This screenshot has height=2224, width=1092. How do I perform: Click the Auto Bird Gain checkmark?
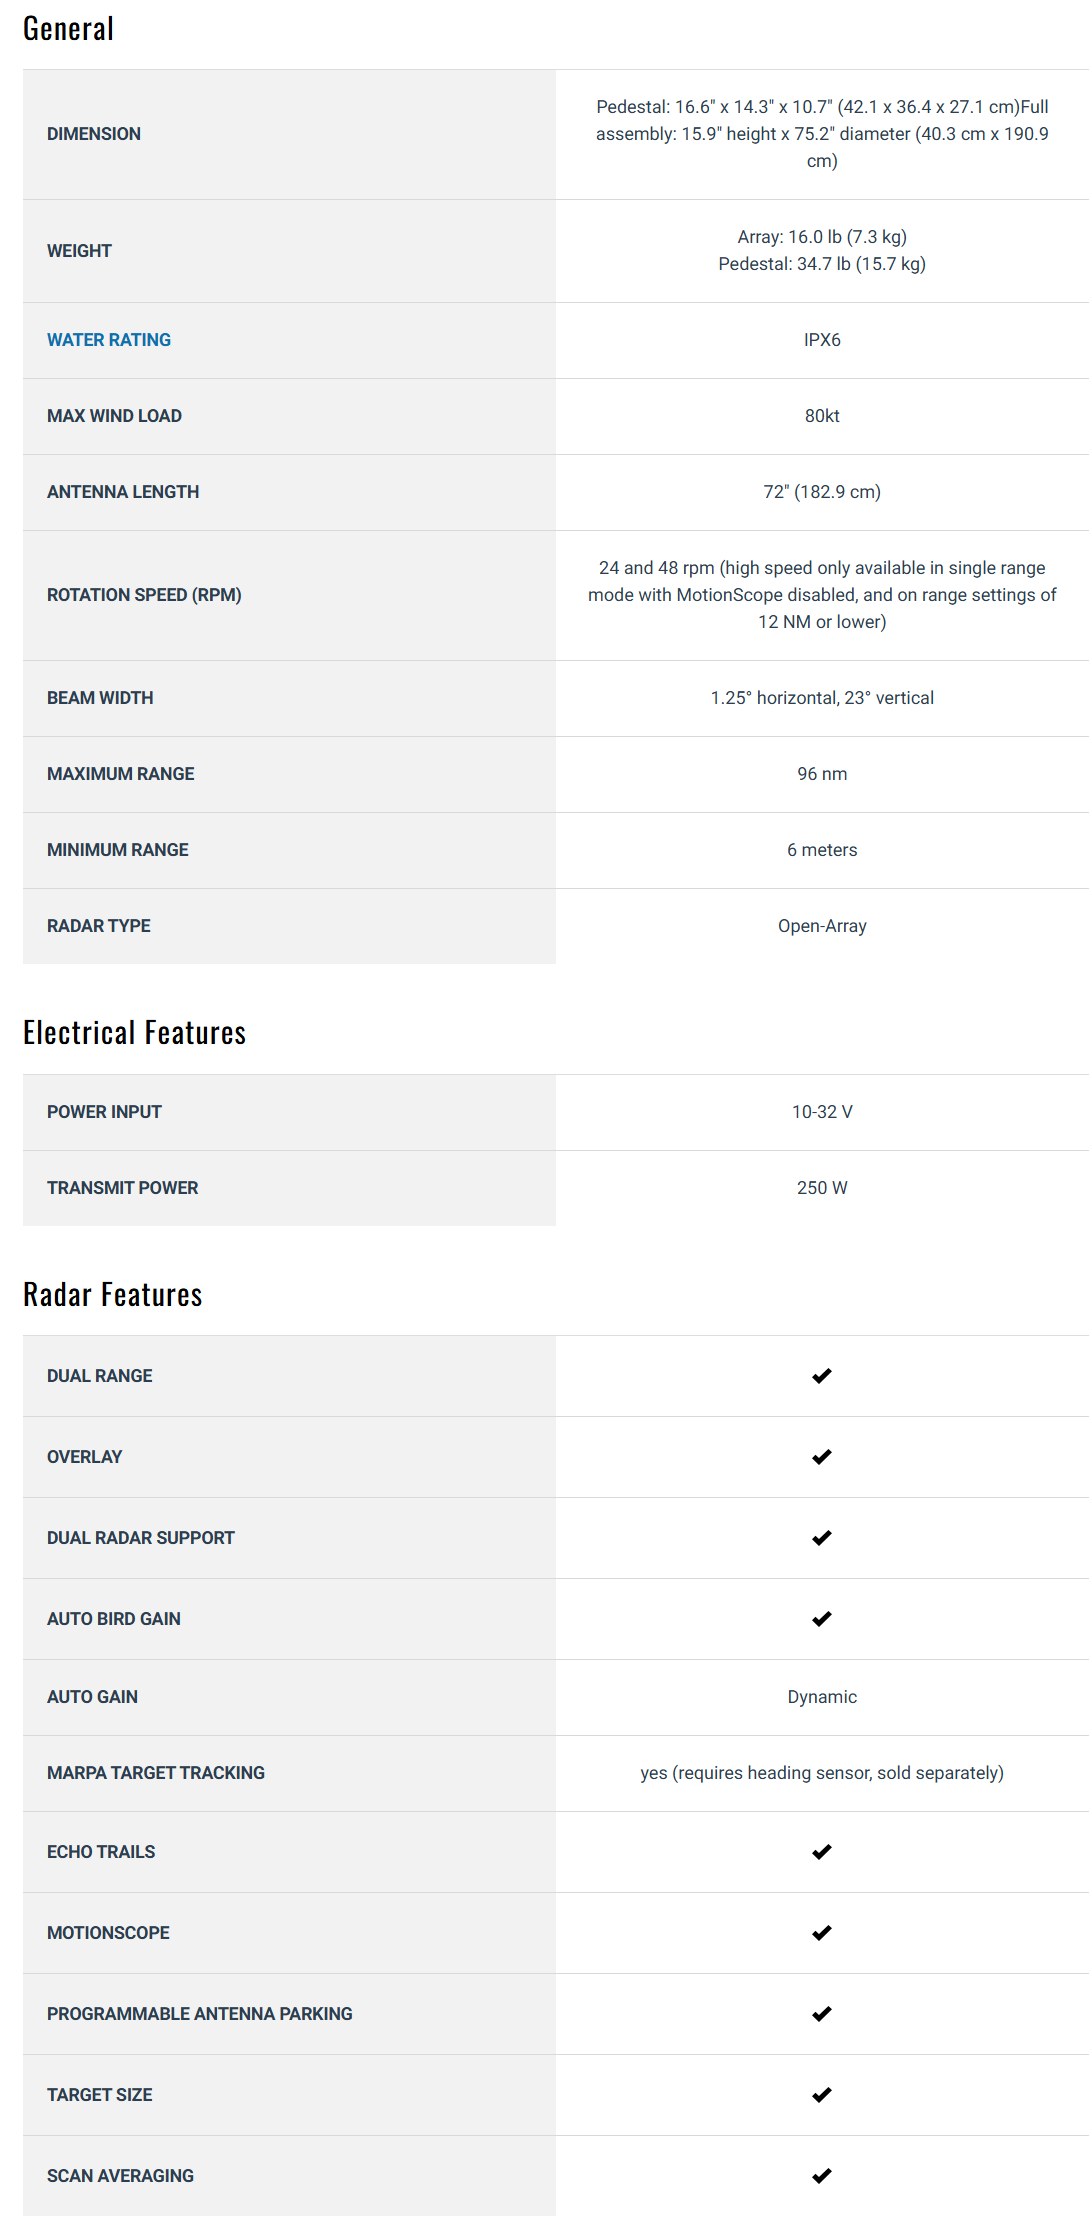(x=821, y=1619)
